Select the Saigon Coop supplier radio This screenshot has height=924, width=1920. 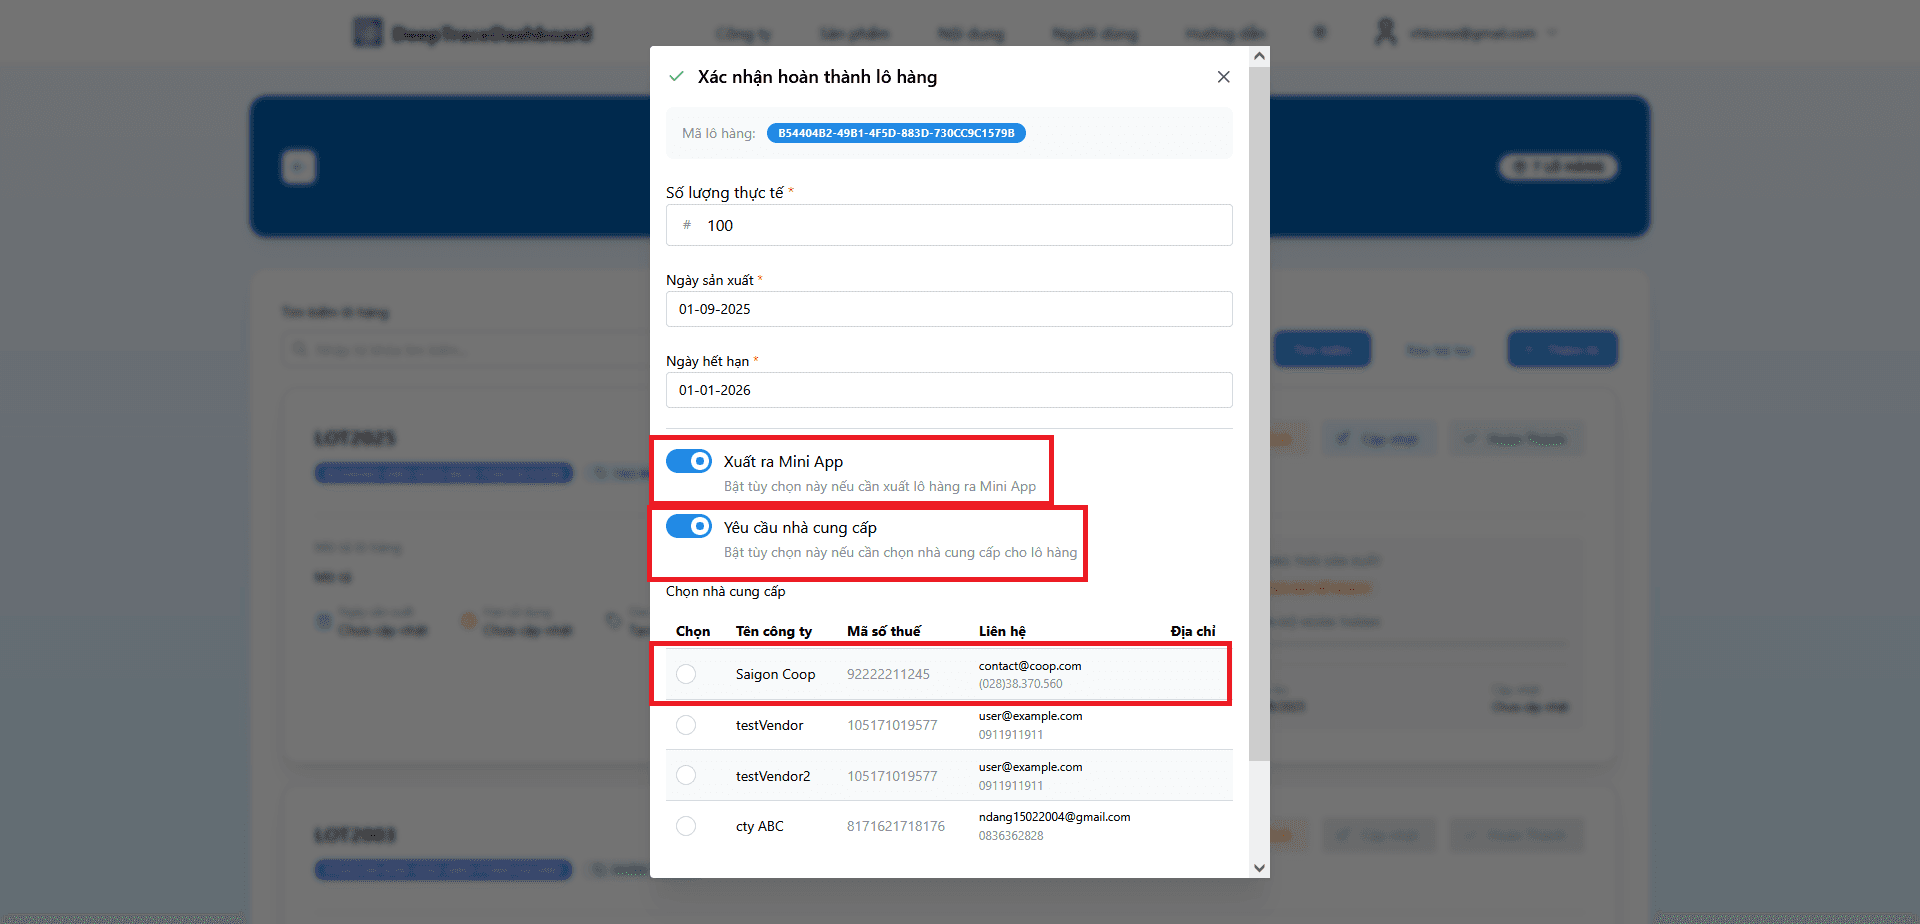[686, 674]
